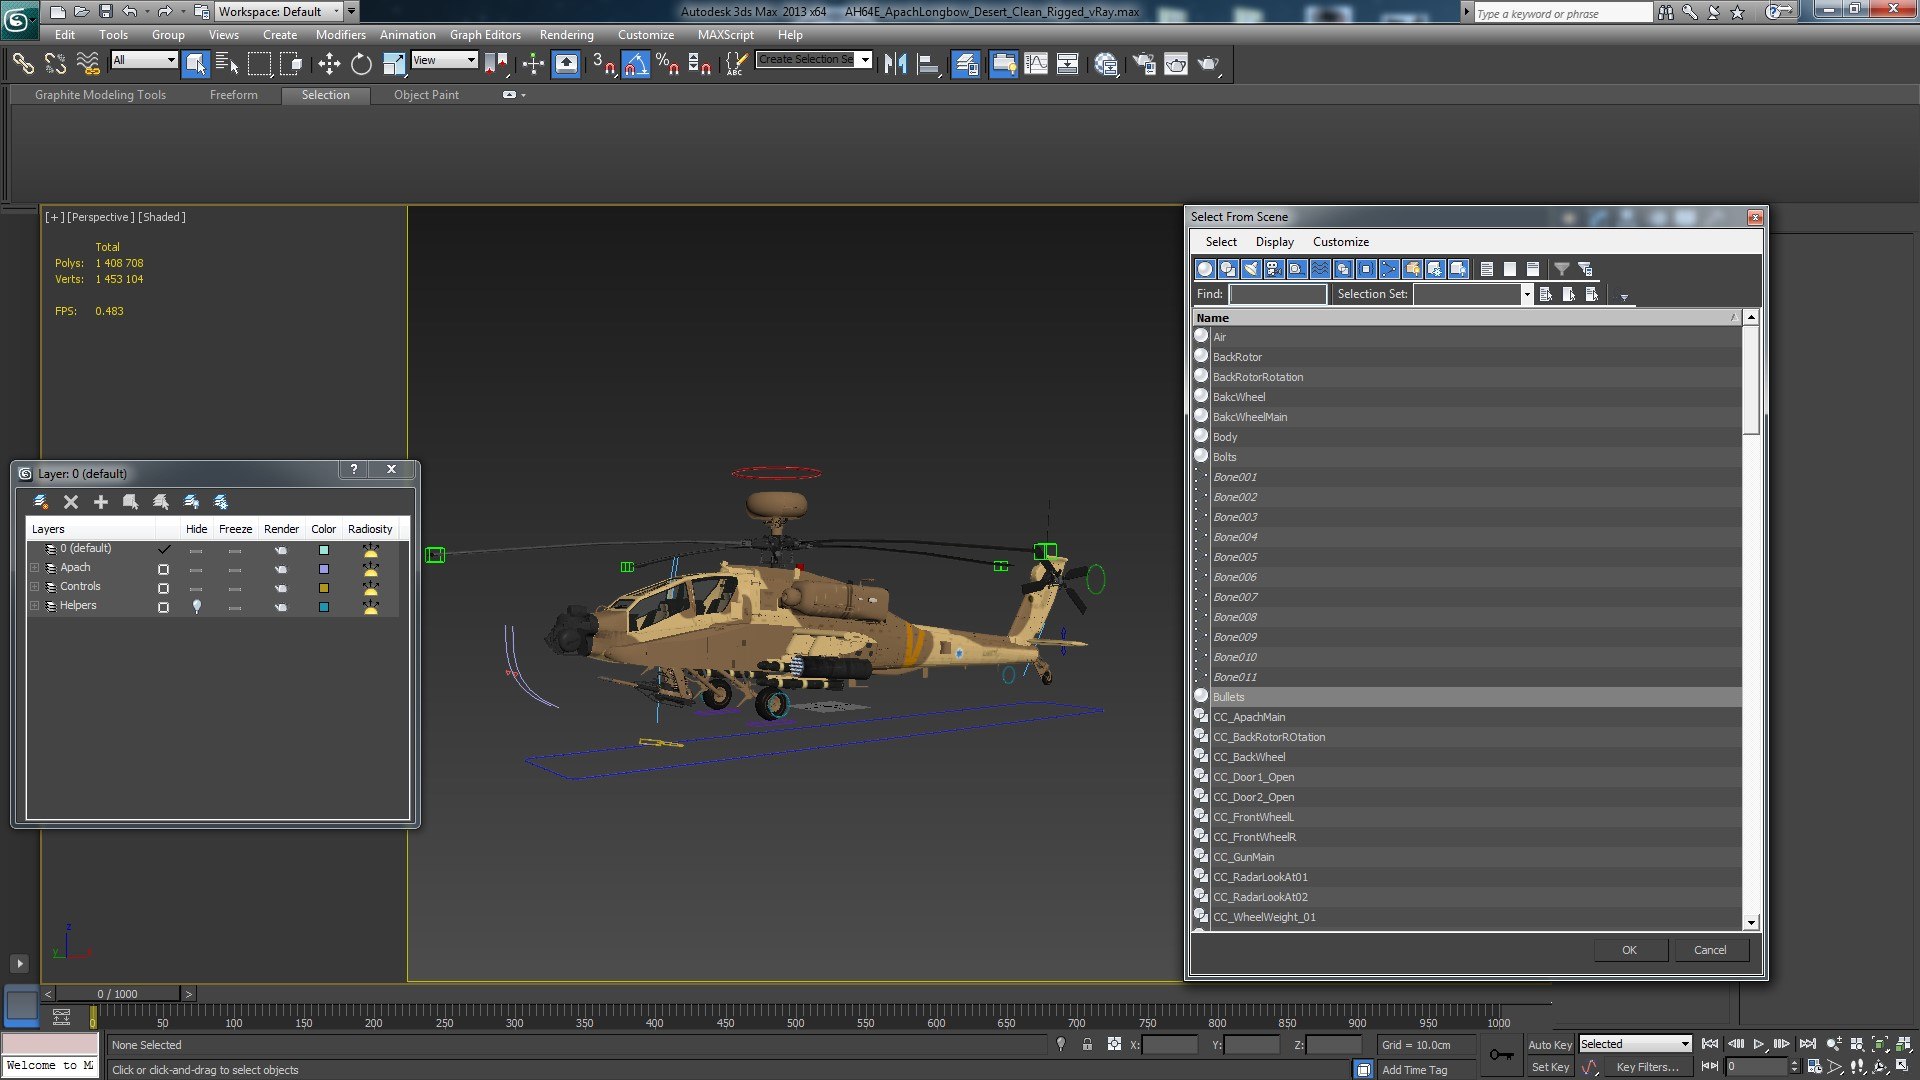The image size is (1920, 1080).
Task: Click the Play Animation button
Action: (1759, 1044)
